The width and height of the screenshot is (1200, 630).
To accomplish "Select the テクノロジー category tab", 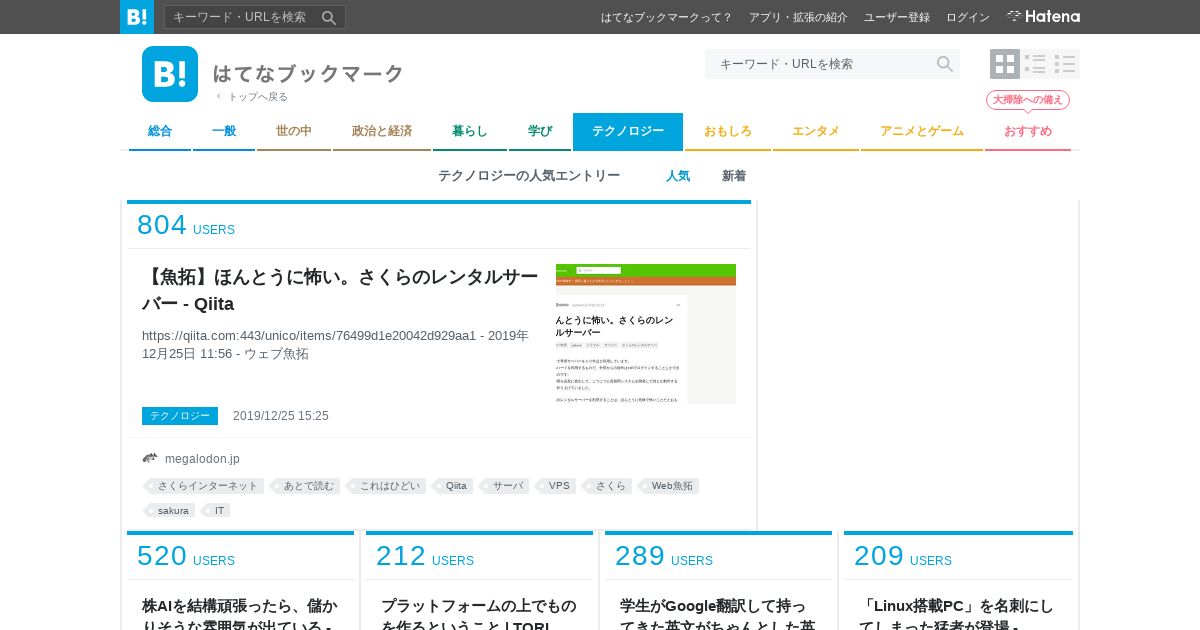I will coord(628,131).
